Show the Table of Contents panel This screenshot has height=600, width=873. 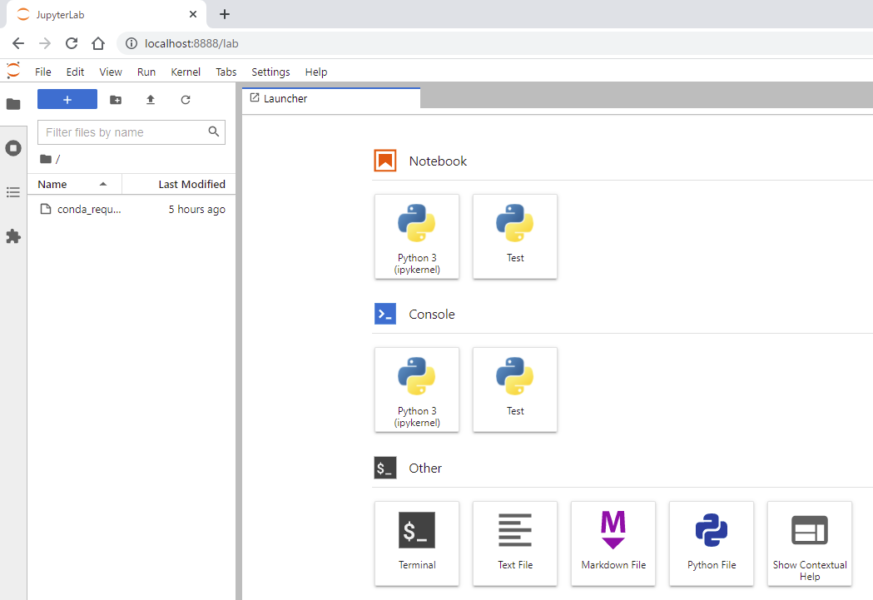coord(13,192)
